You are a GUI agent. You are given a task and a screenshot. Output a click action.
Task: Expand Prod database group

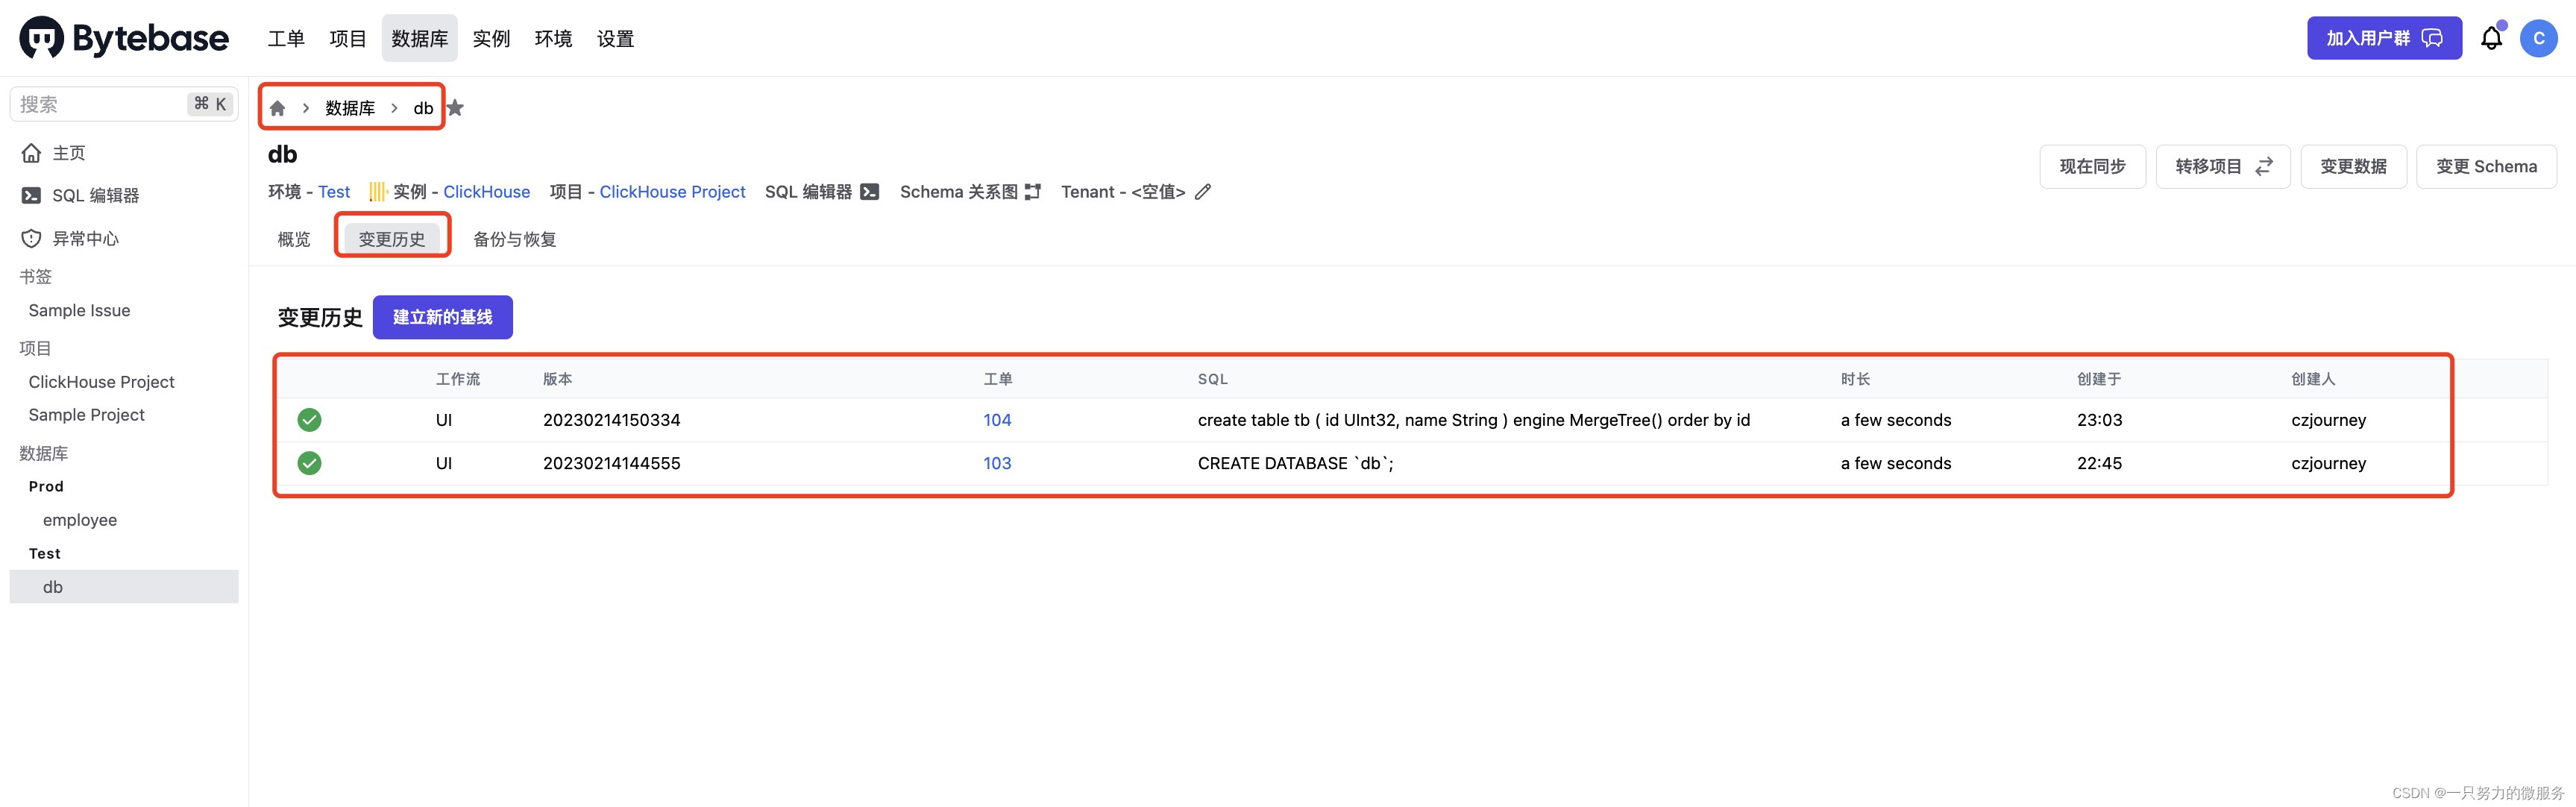(44, 486)
